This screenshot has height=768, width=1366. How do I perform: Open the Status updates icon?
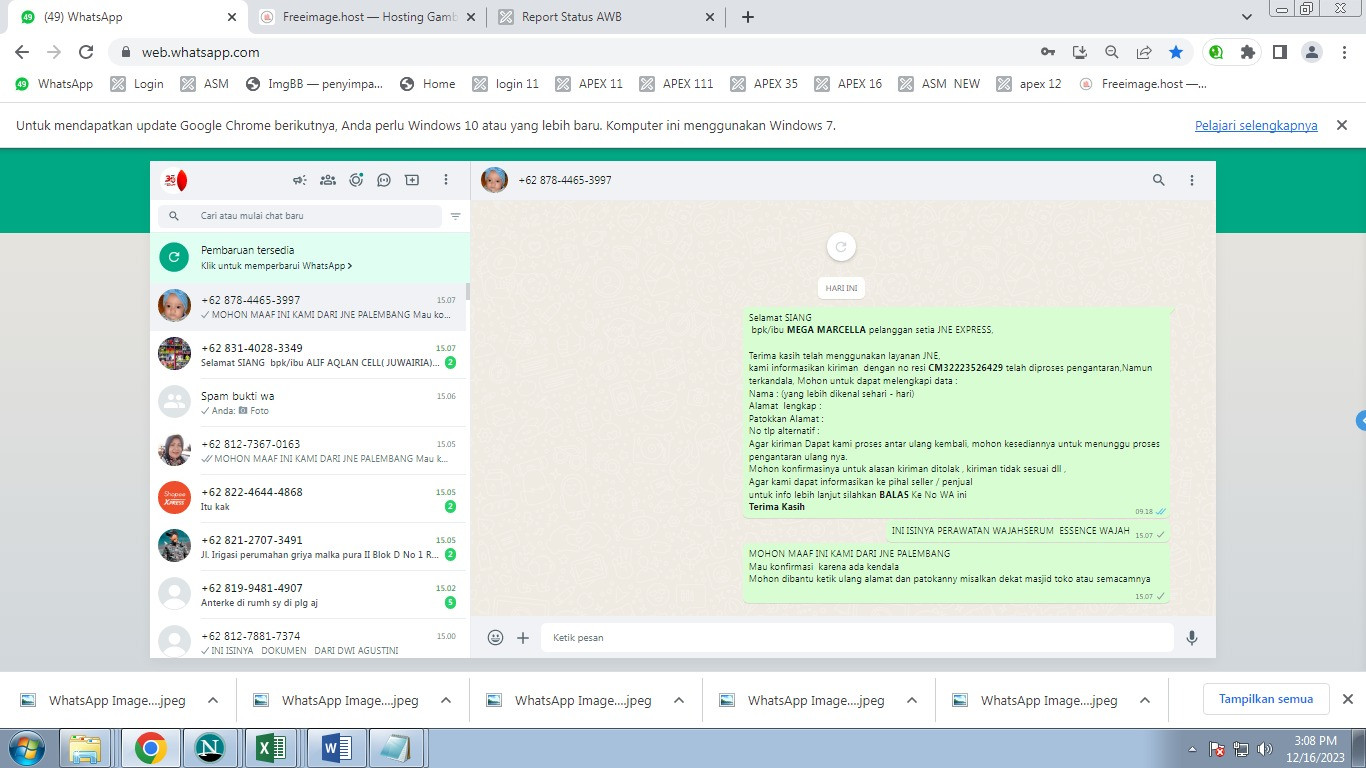point(356,180)
